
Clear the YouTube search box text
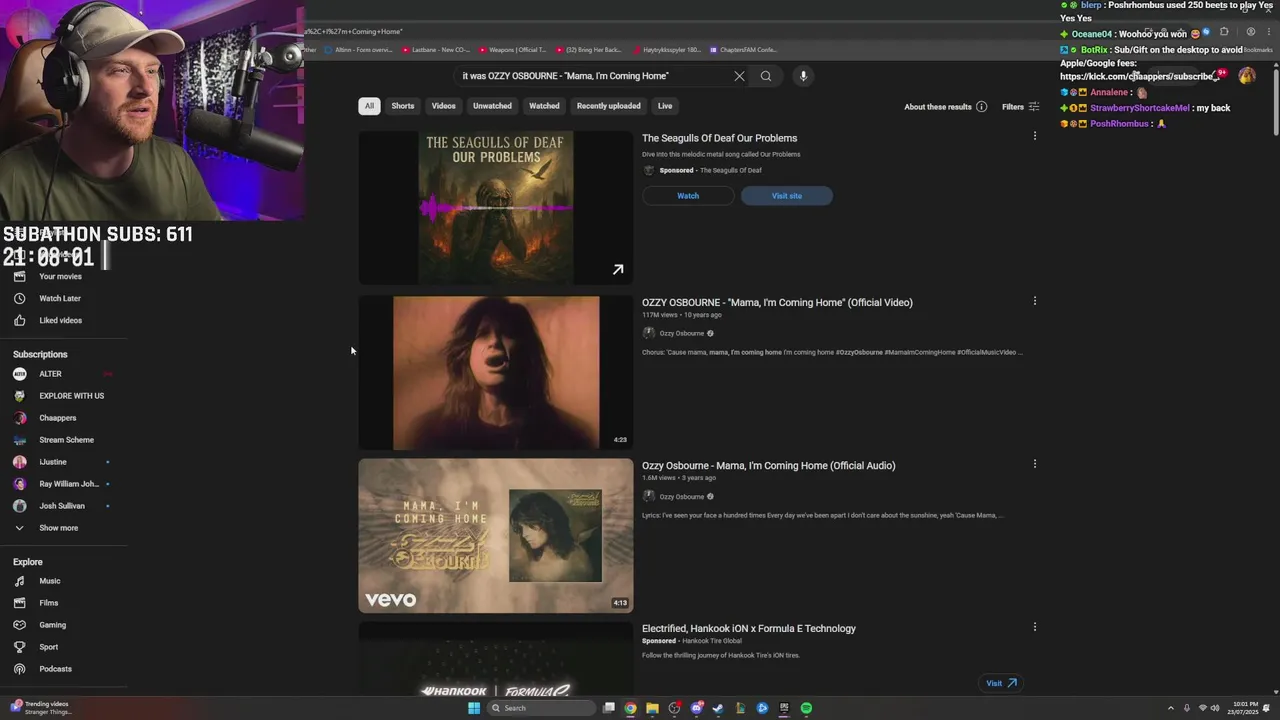click(x=739, y=76)
